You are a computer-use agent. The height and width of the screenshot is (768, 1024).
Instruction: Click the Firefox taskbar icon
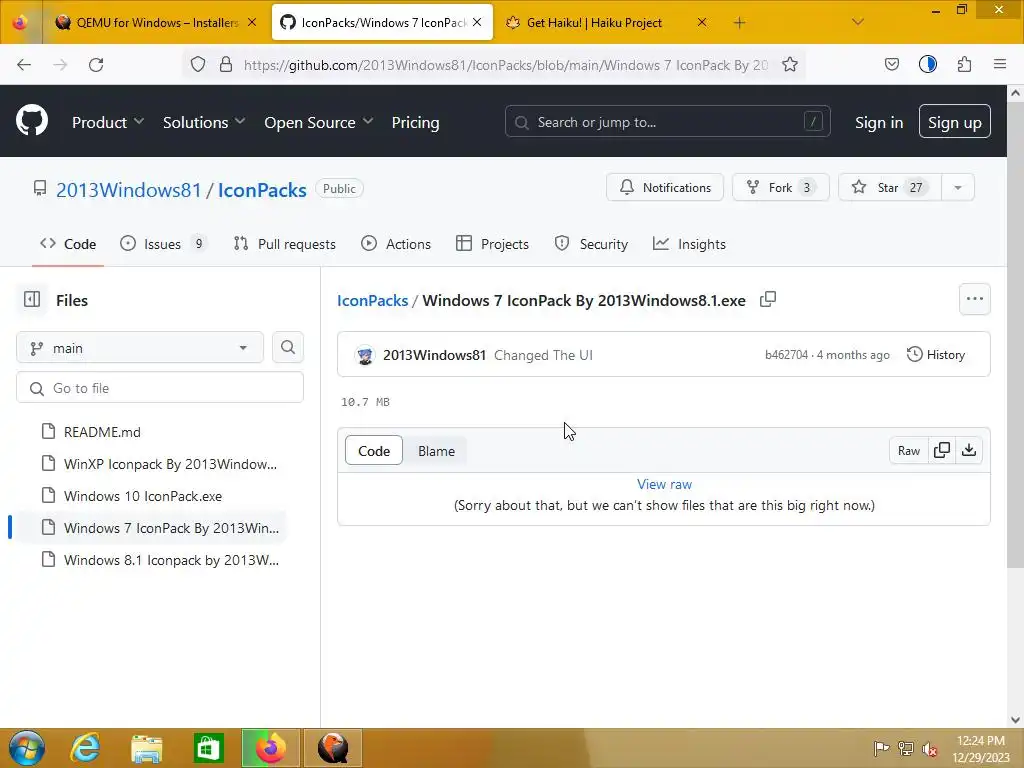pos(271,748)
